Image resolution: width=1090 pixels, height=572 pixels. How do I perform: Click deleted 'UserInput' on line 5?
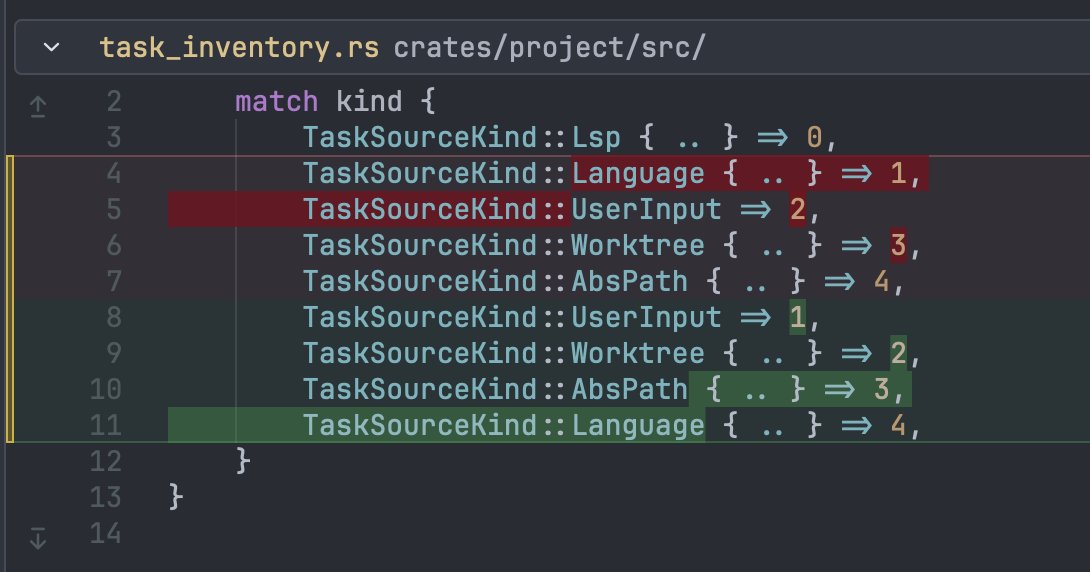(x=646, y=210)
